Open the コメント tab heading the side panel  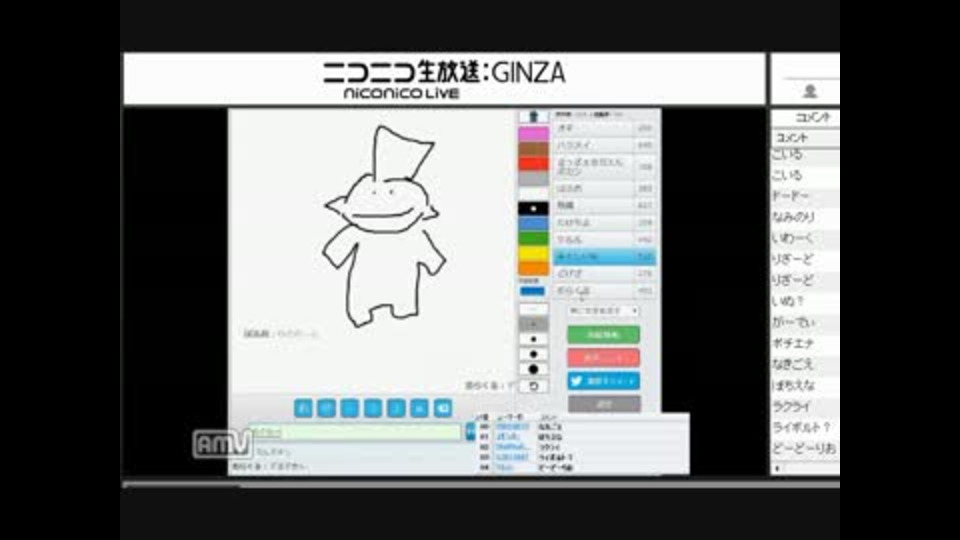813,117
